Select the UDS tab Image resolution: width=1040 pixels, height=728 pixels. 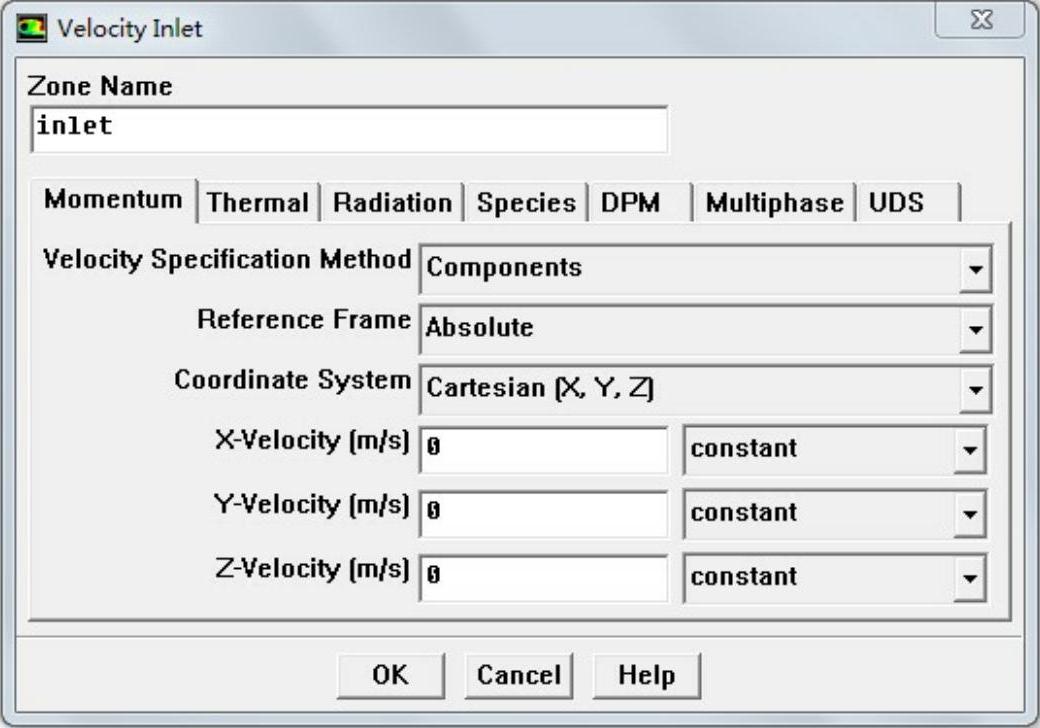coord(896,203)
